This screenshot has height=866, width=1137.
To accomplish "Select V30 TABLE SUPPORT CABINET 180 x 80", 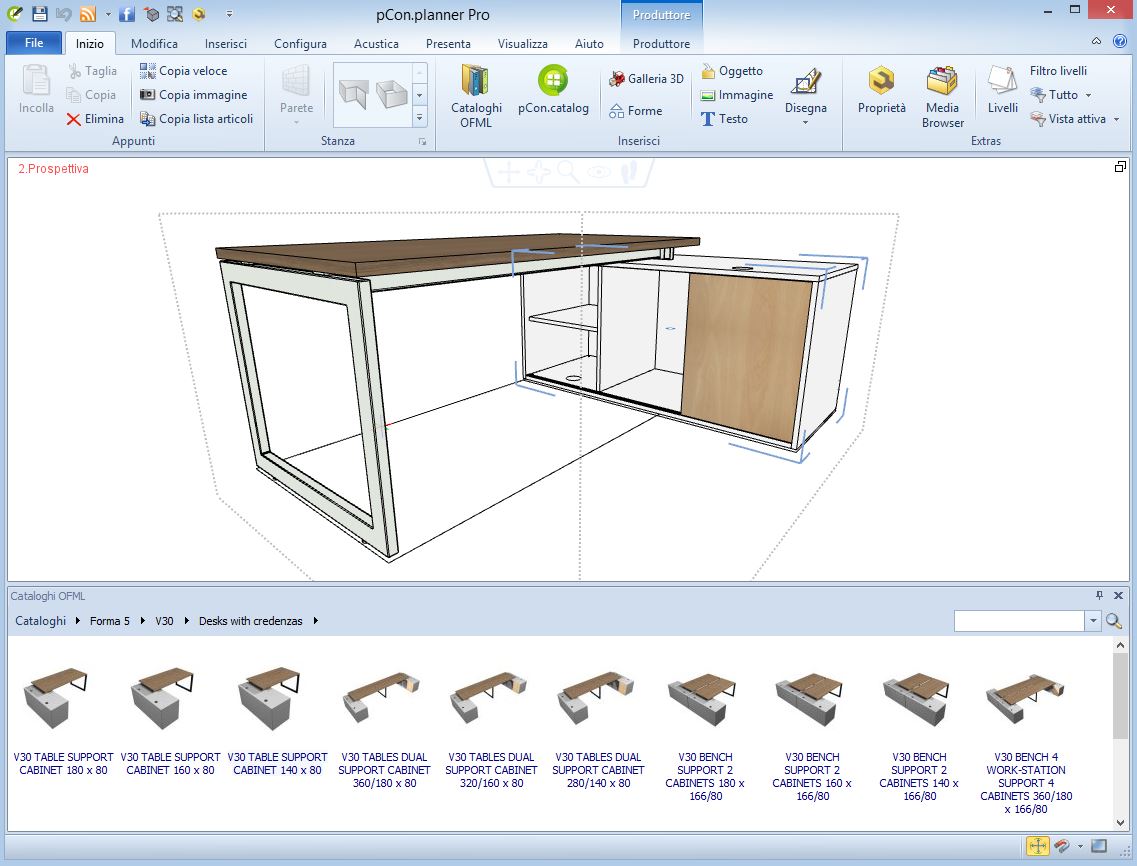I will [63, 722].
